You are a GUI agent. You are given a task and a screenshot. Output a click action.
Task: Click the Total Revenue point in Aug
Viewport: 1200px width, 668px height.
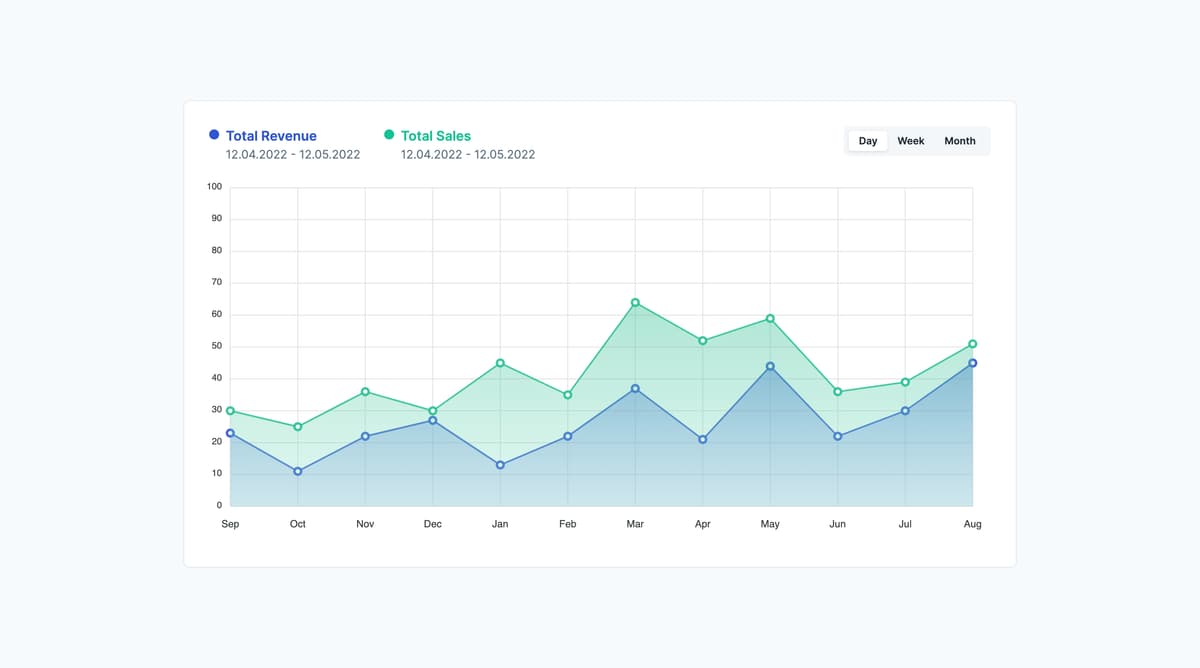coord(972,363)
